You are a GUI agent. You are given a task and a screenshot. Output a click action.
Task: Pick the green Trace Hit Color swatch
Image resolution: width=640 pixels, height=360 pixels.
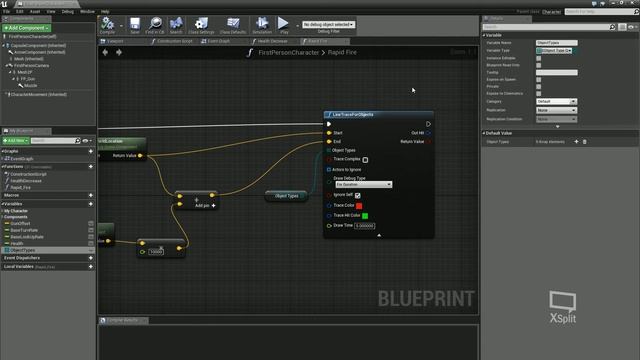(x=365, y=216)
